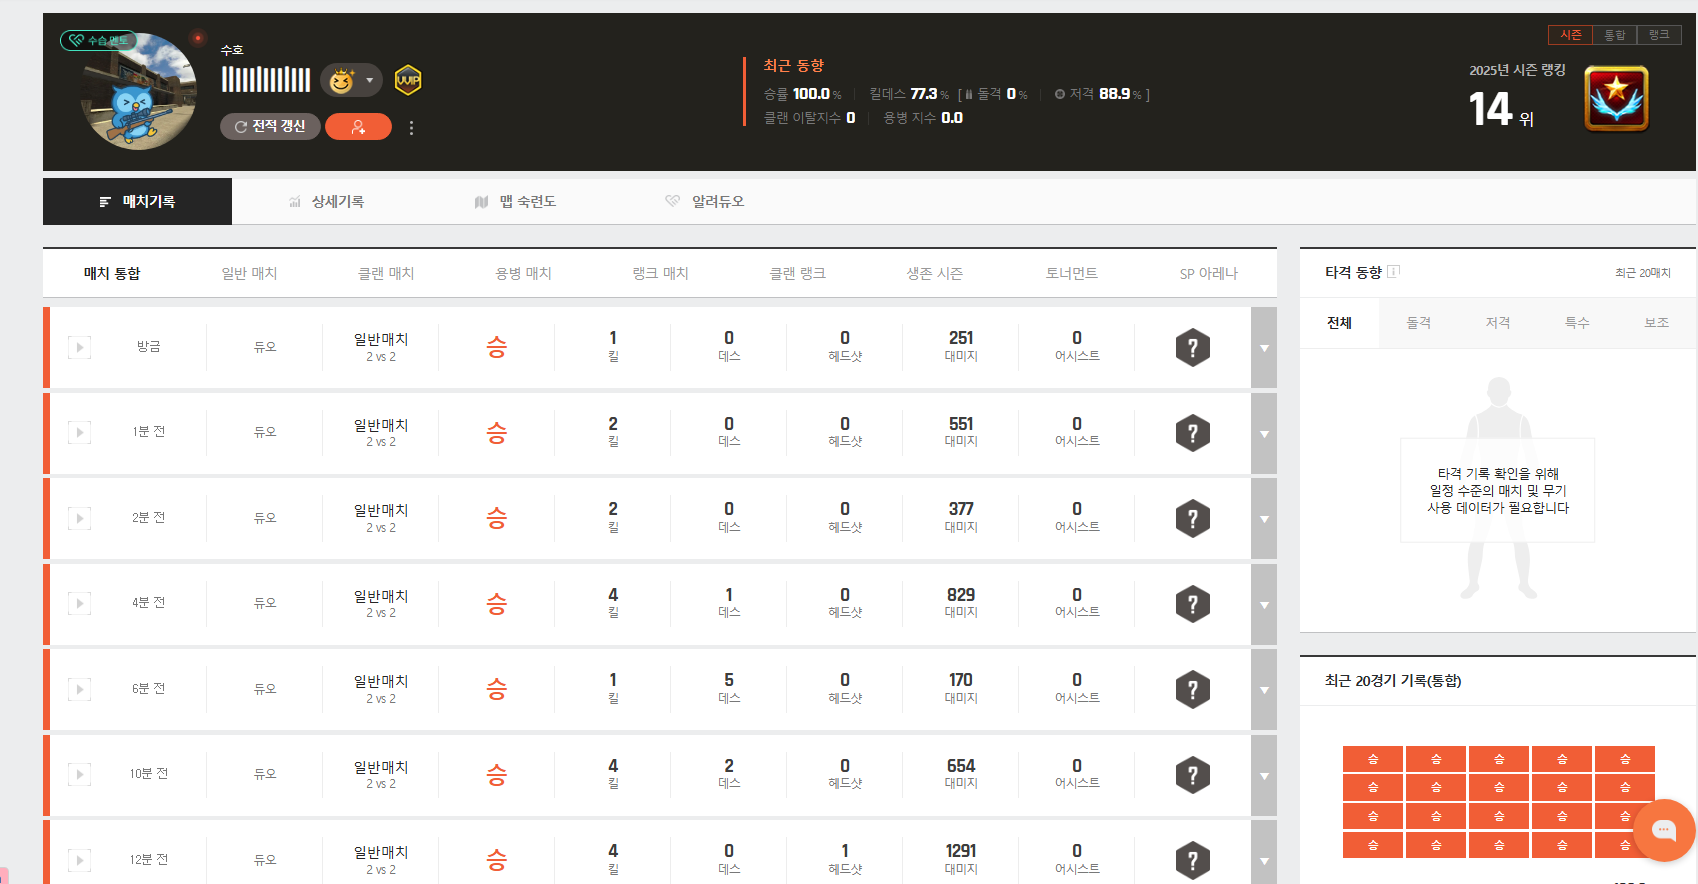Open the orange chat support bubble
This screenshot has height=884, width=1698.
click(1663, 830)
